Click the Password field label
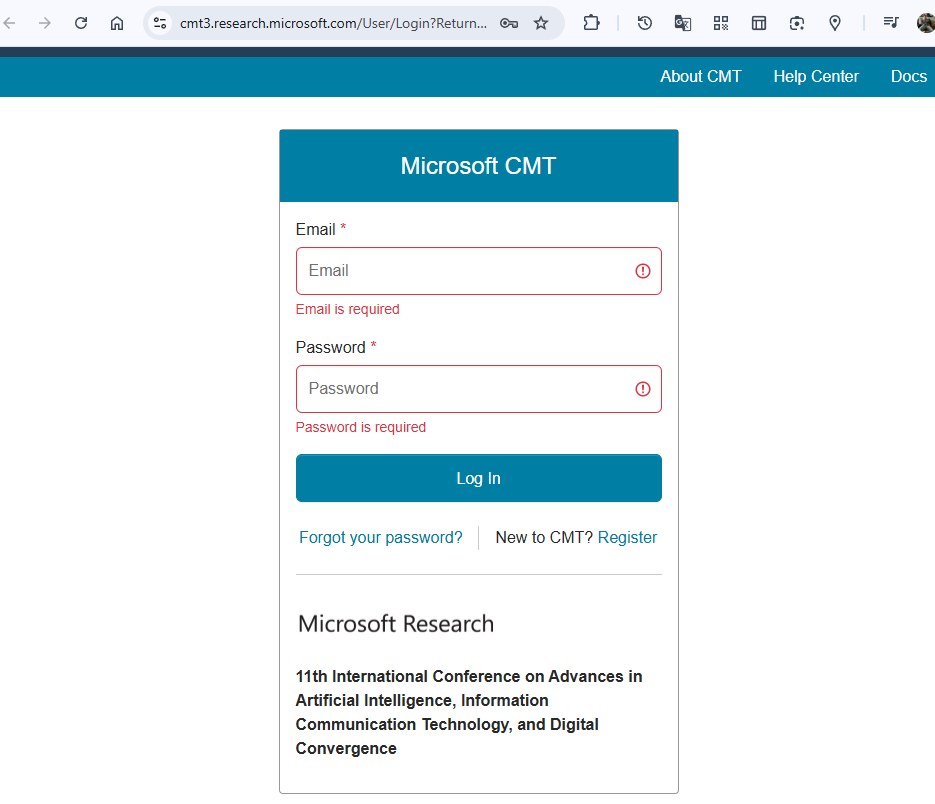 pyautogui.click(x=330, y=348)
